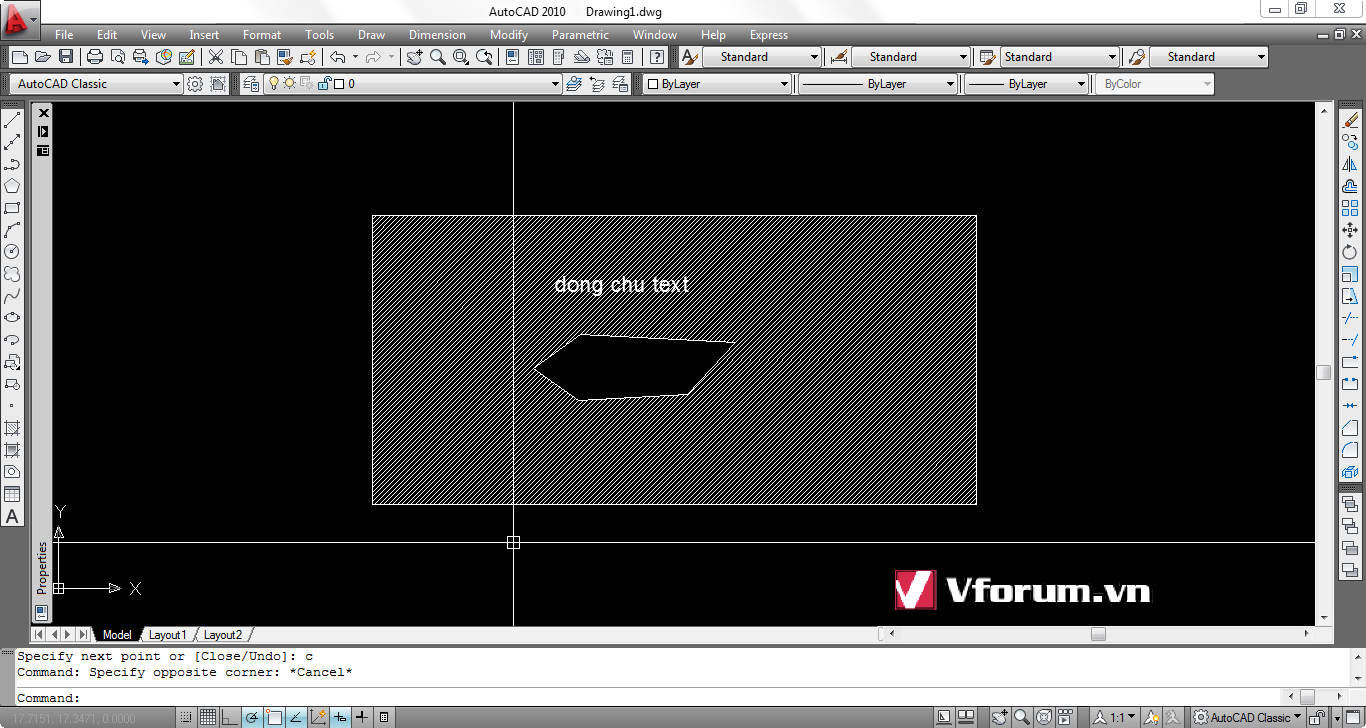The image size is (1366, 728).
Task: Open the Dimension menu
Action: tap(437, 35)
